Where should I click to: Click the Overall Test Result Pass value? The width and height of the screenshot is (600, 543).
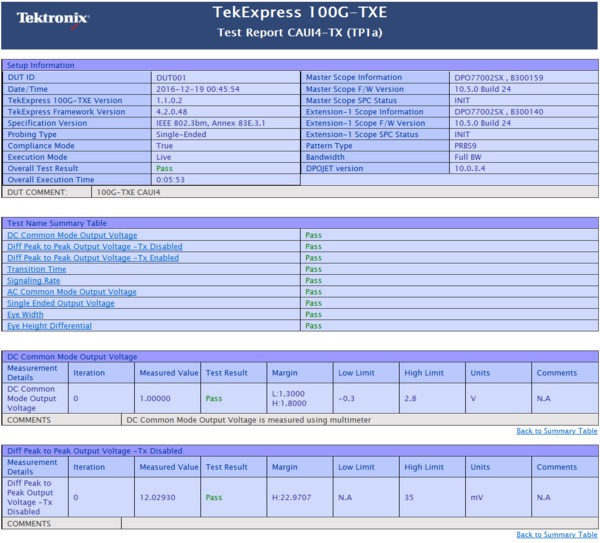pos(164,169)
